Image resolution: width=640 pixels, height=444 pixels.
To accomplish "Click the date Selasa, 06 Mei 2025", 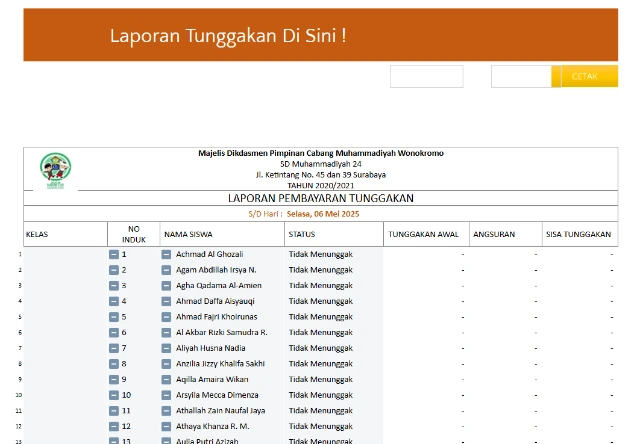I will pos(323,214).
